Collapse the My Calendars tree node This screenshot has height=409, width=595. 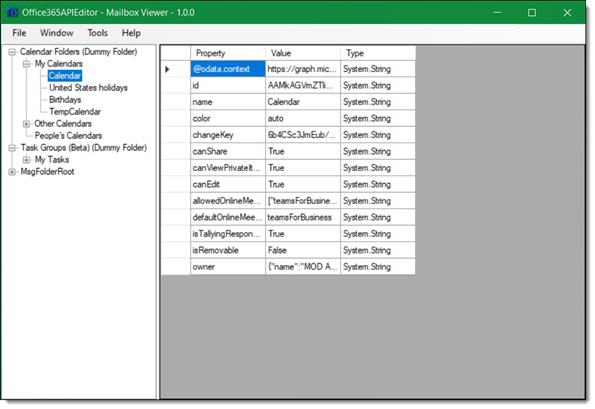pyautogui.click(x=26, y=64)
